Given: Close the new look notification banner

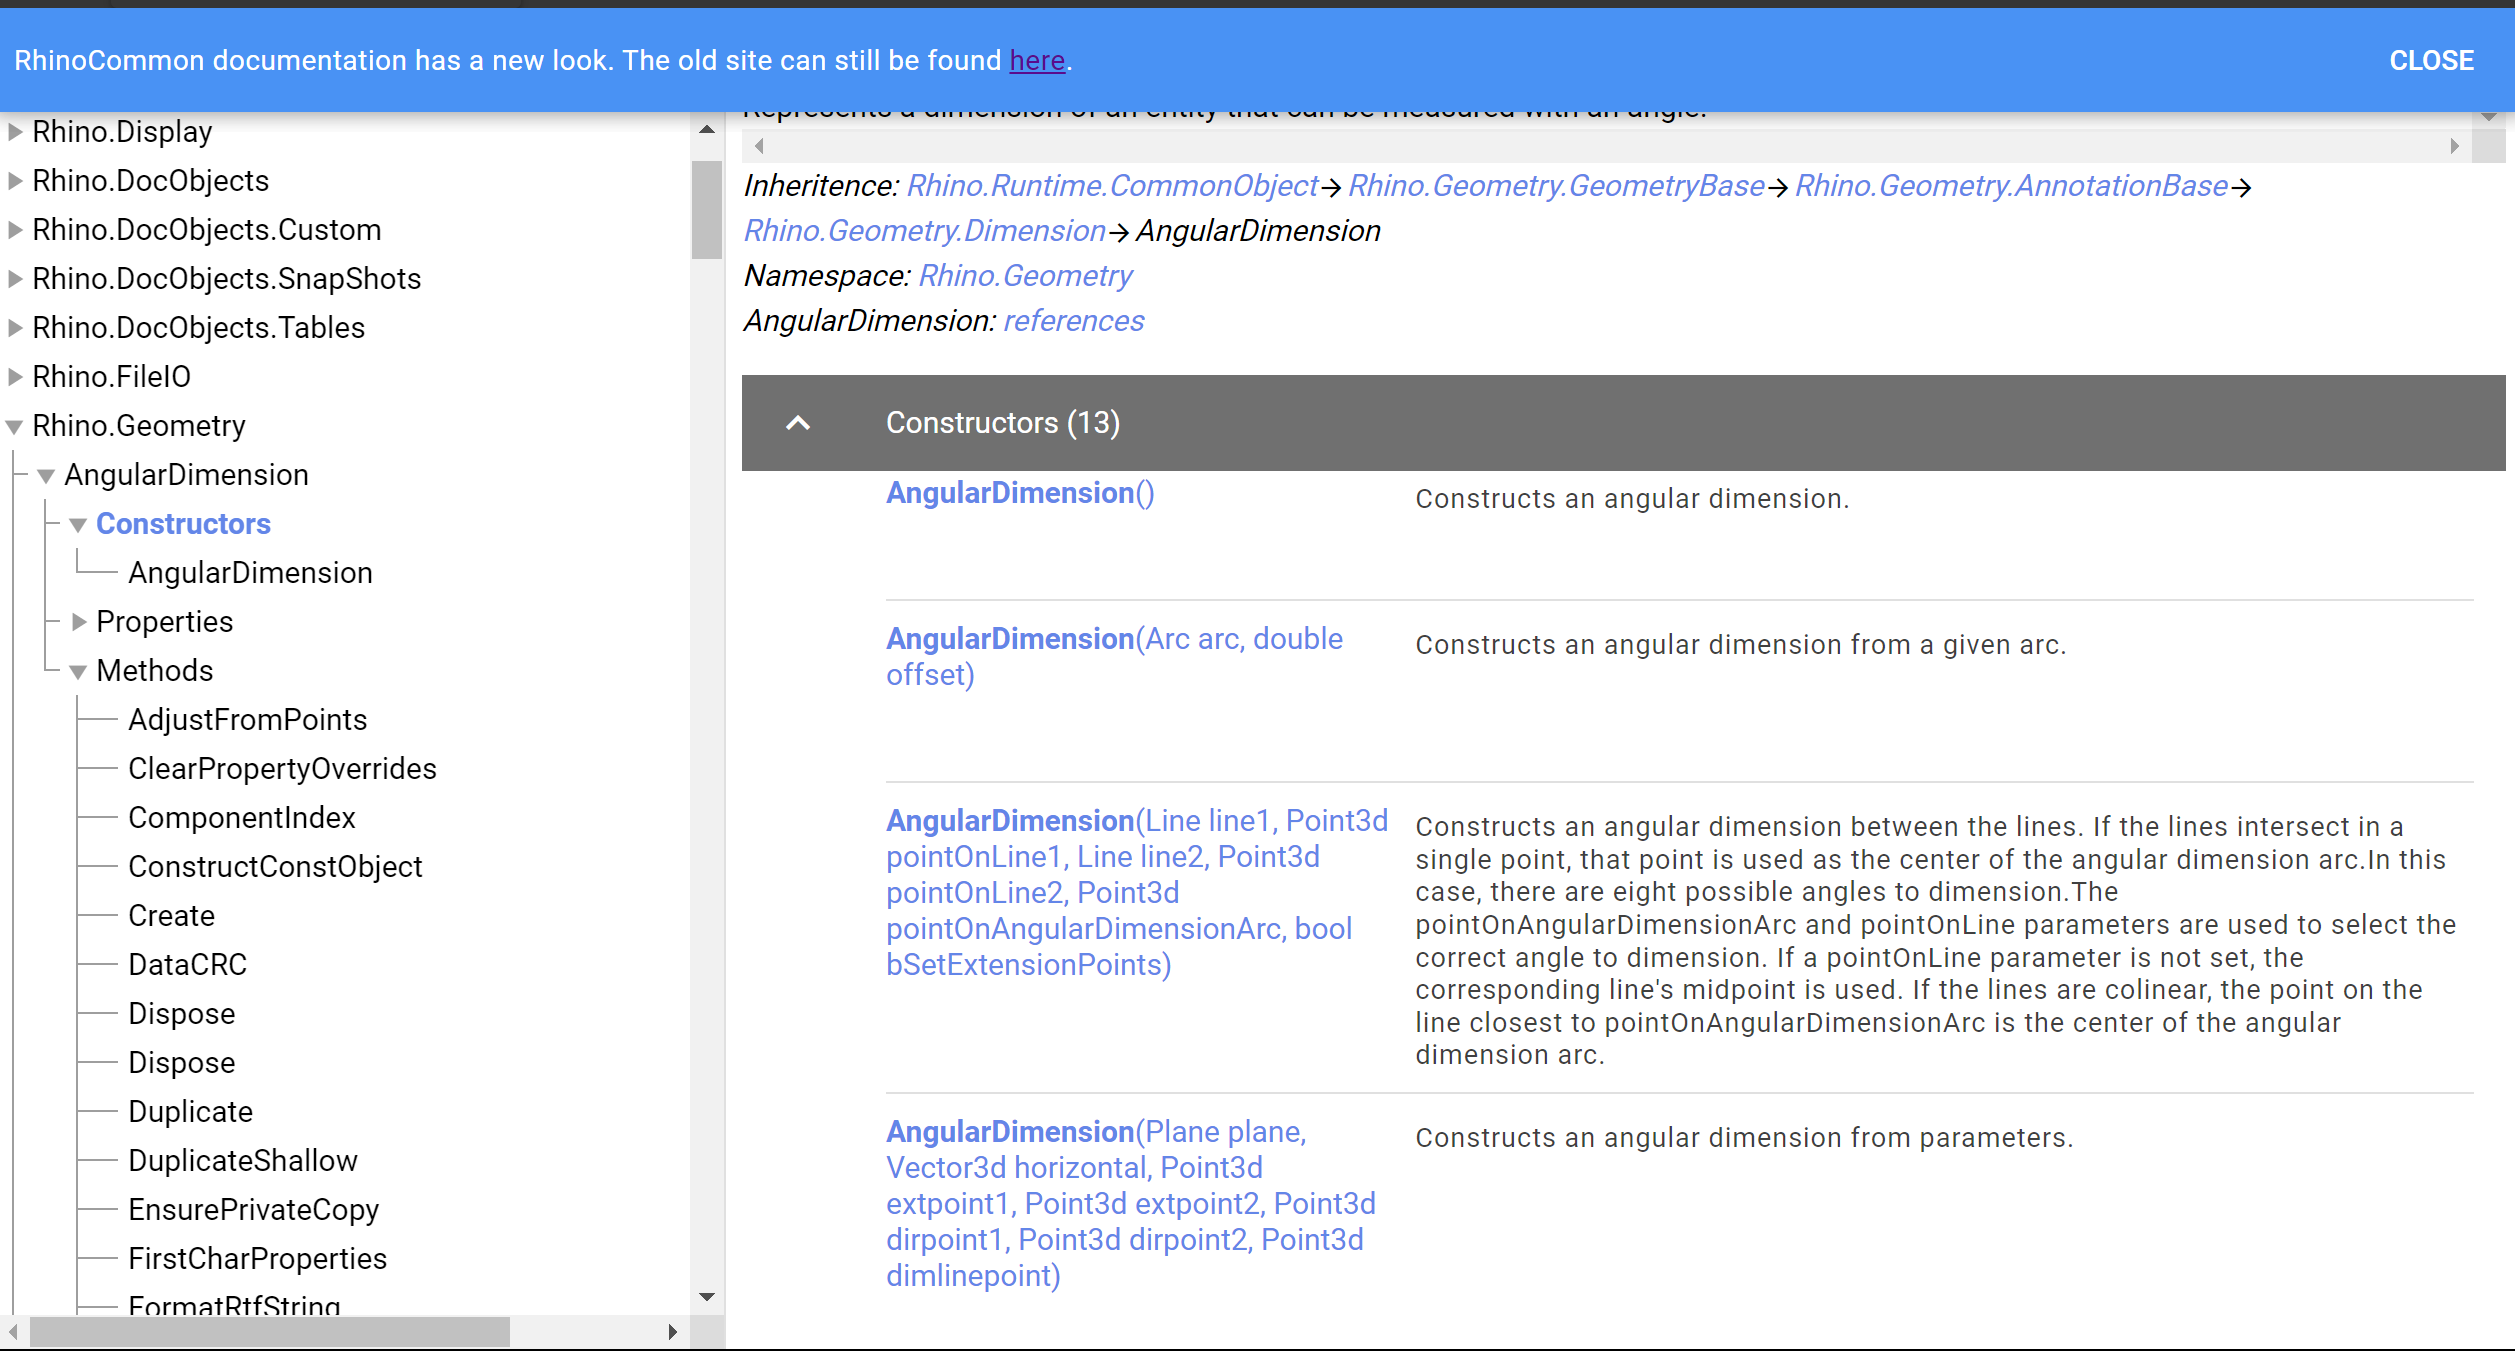Looking at the screenshot, I should click(2431, 61).
